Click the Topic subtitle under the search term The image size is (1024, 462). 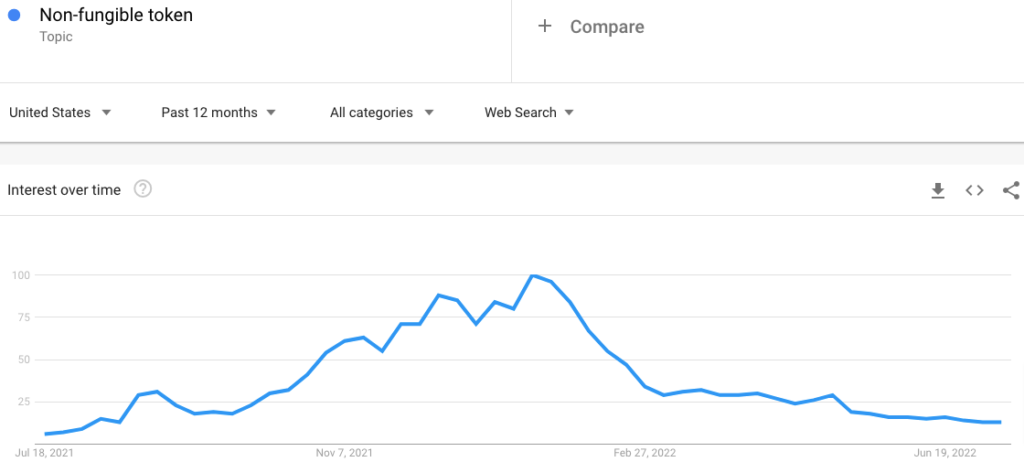click(x=56, y=37)
